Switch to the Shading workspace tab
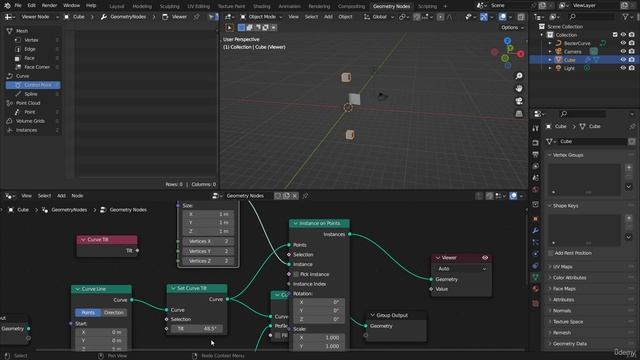This screenshot has width=640, height=360. pos(262,6)
